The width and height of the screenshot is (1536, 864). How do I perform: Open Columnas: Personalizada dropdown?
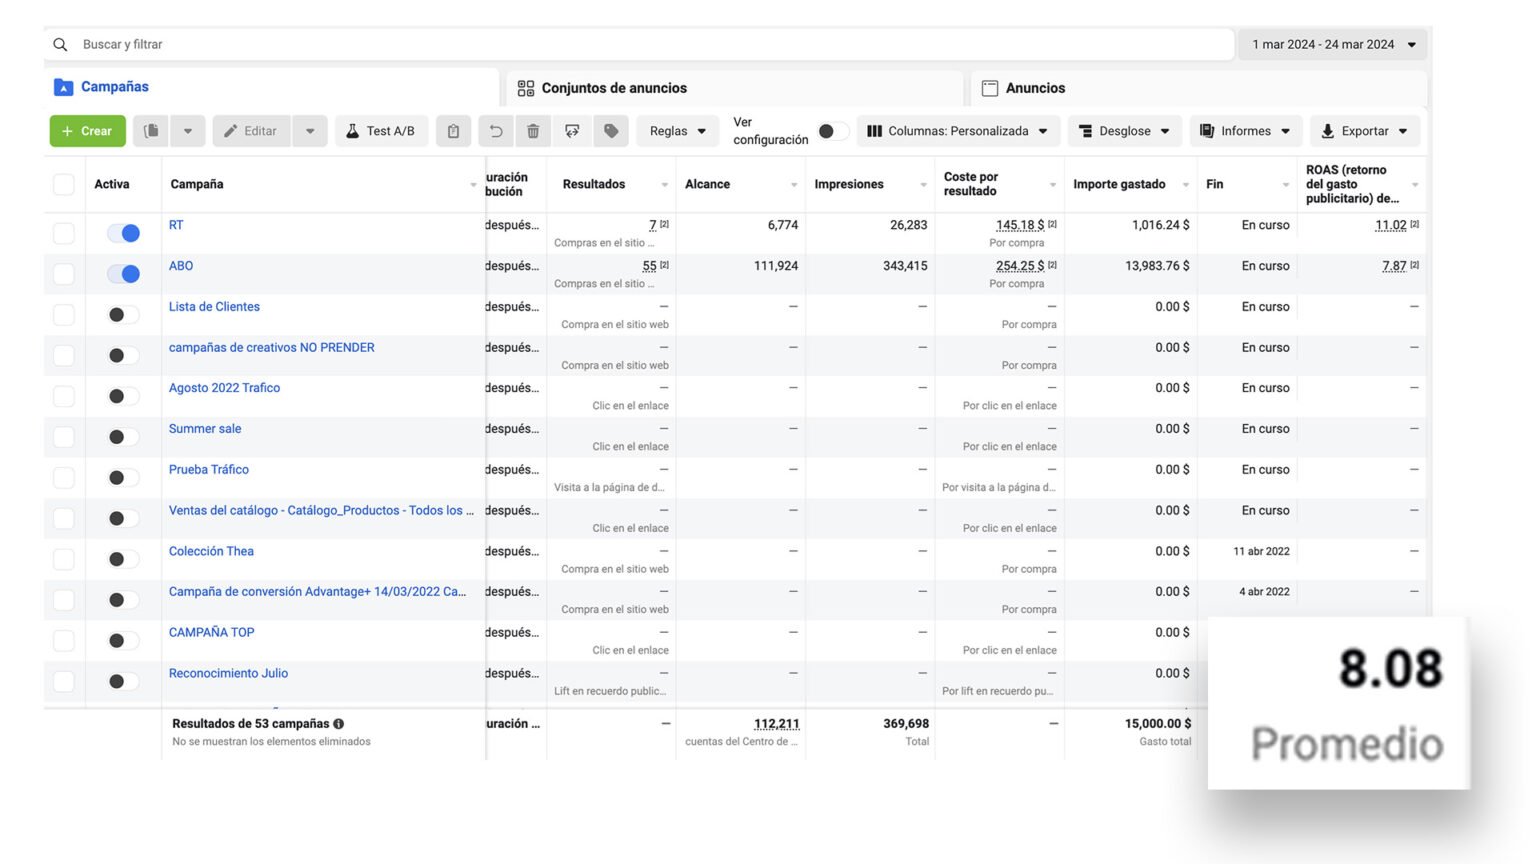point(958,131)
